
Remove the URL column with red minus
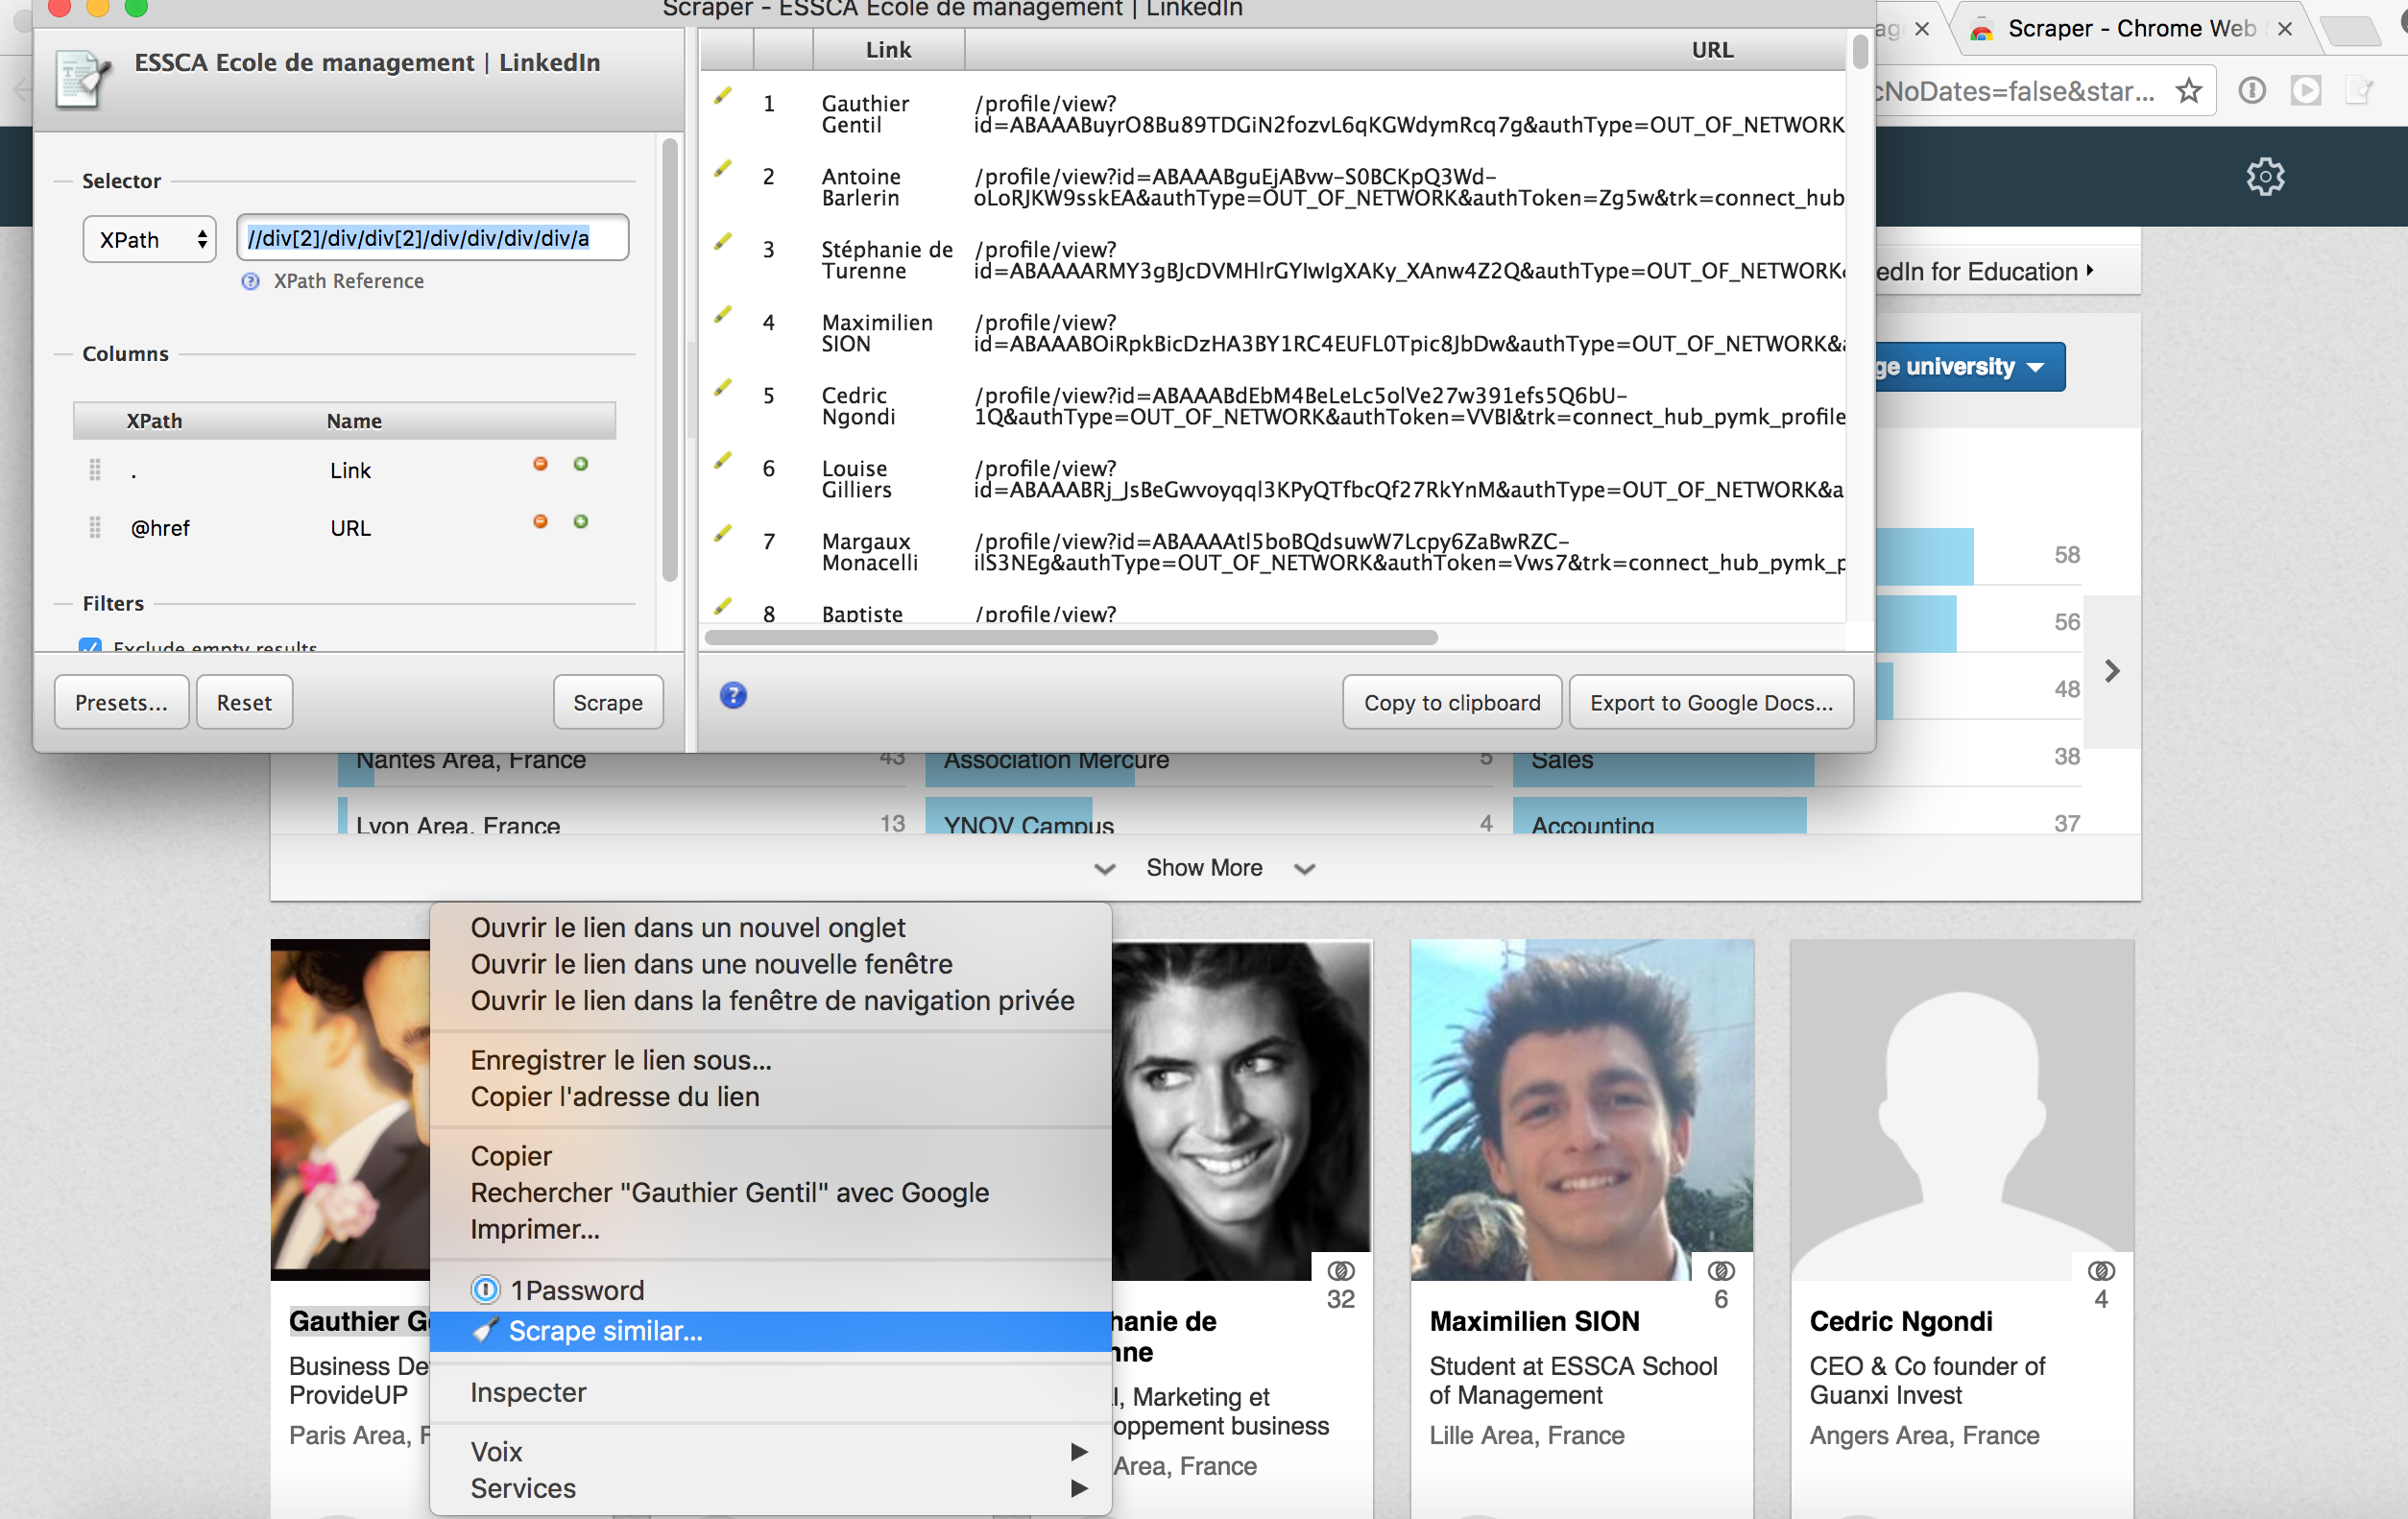(x=540, y=522)
